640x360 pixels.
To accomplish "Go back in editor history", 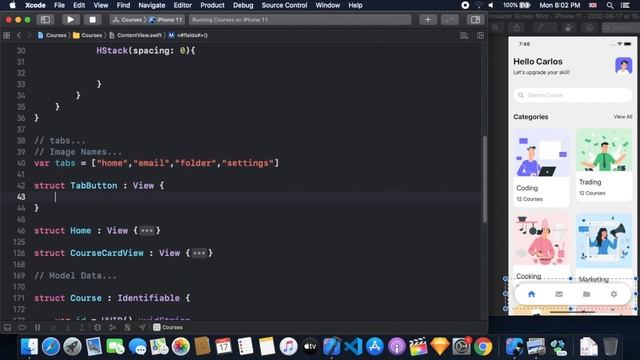I will [x=19, y=36].
